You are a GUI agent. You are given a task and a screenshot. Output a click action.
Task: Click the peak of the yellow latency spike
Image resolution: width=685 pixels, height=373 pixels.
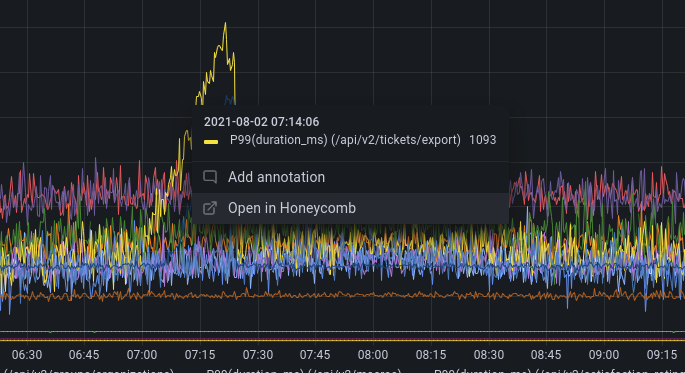click(x=225, y=23)
